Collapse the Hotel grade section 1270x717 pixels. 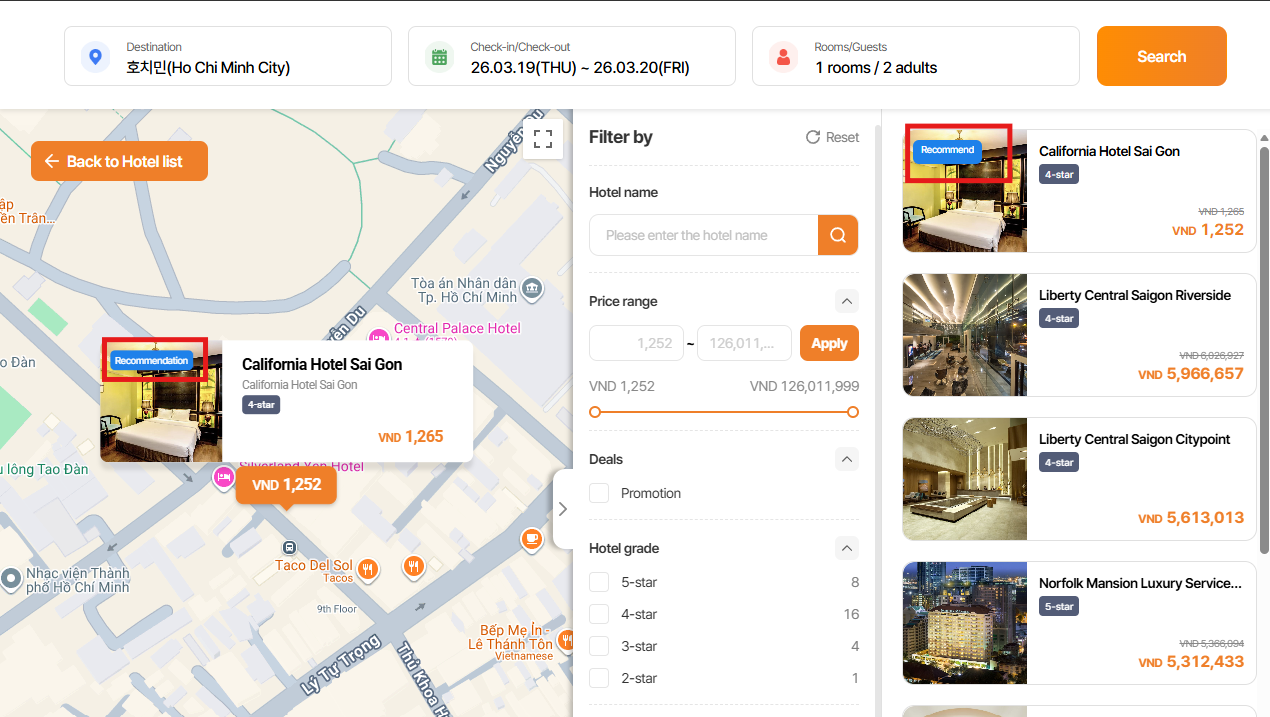point(847,548)
